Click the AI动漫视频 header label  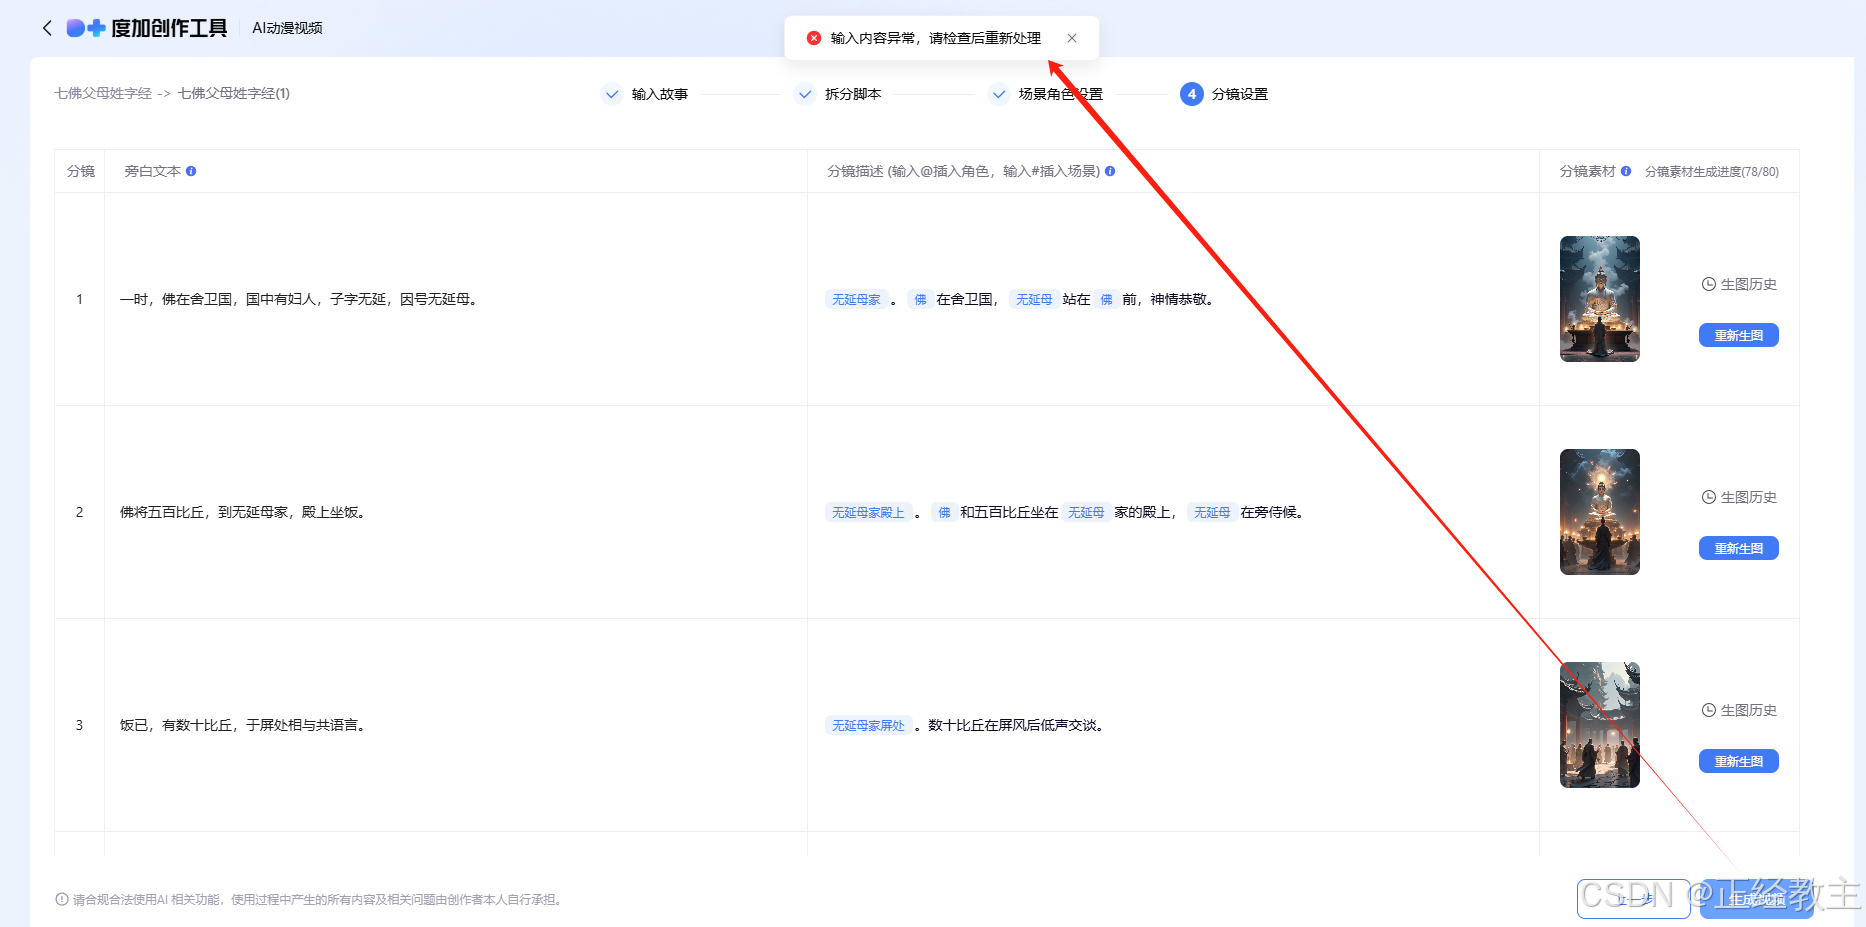click(x=287, y=28)
